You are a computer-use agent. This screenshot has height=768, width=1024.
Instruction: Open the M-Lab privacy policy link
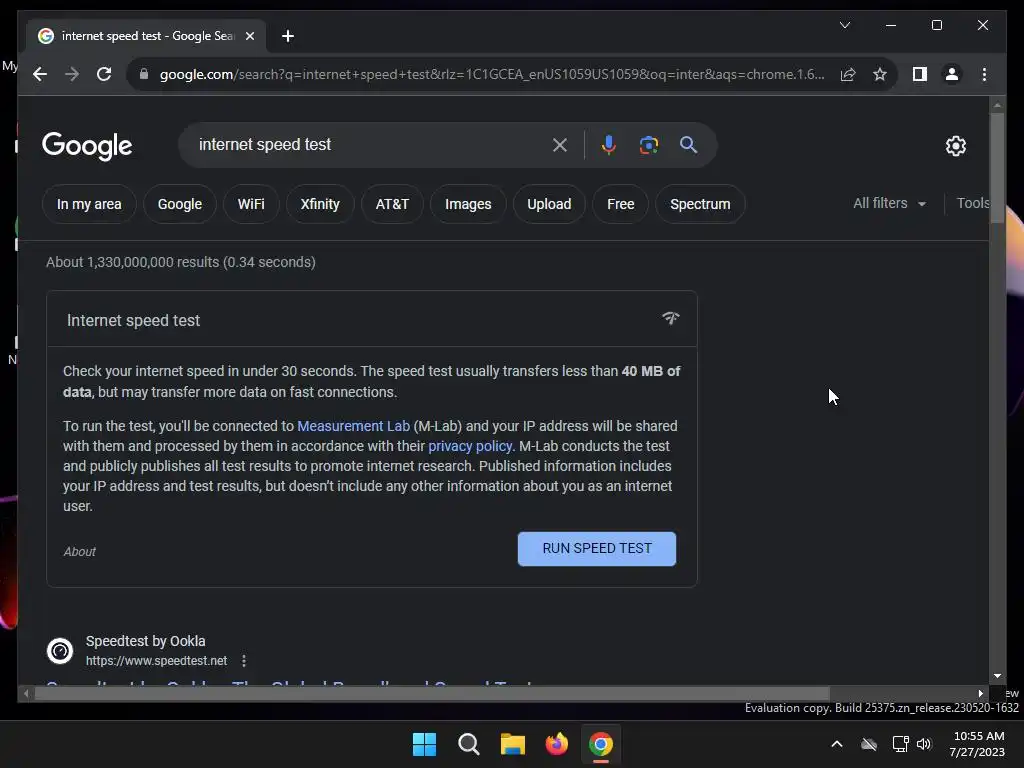coord(470,446)
